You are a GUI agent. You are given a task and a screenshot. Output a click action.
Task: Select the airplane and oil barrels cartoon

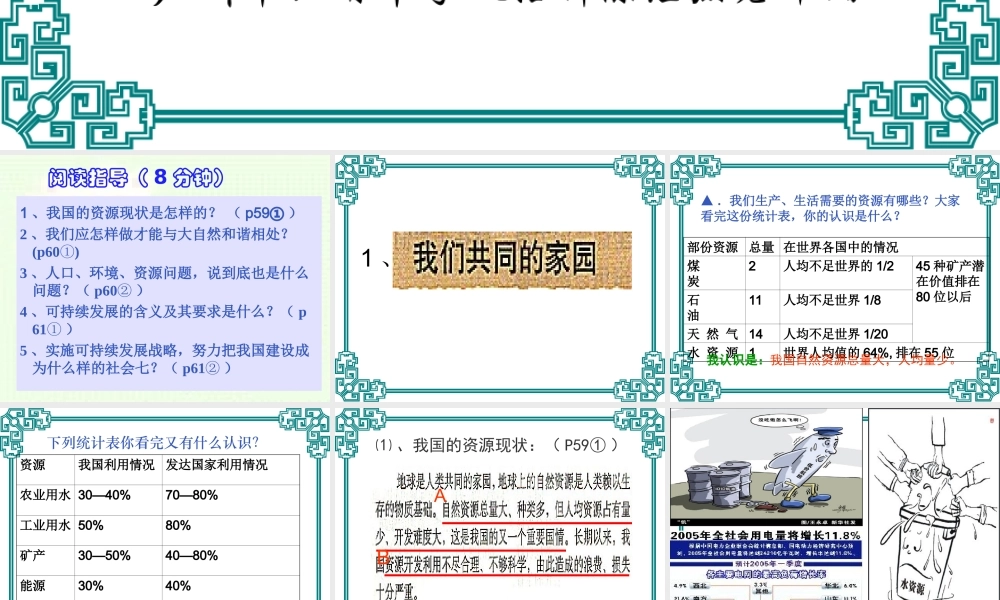coord(766,467)
